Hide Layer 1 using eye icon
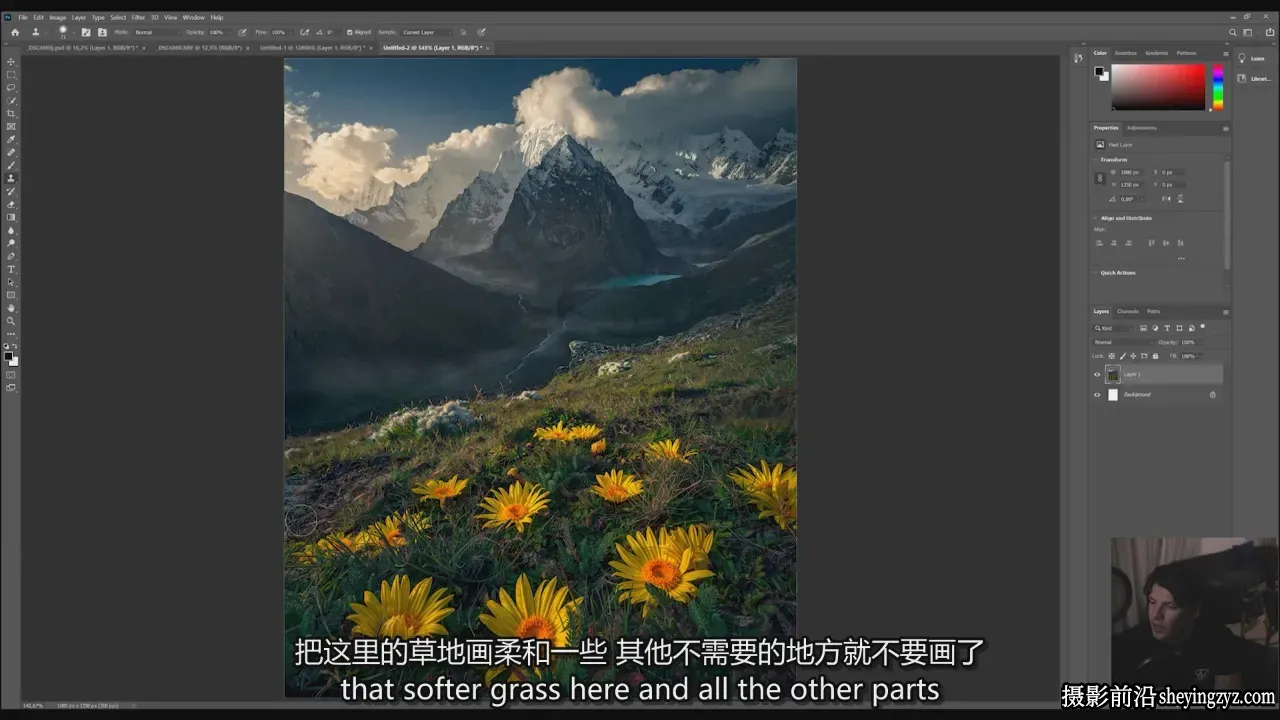This screenshot has width=1280, height=720. coord(1097,374)
